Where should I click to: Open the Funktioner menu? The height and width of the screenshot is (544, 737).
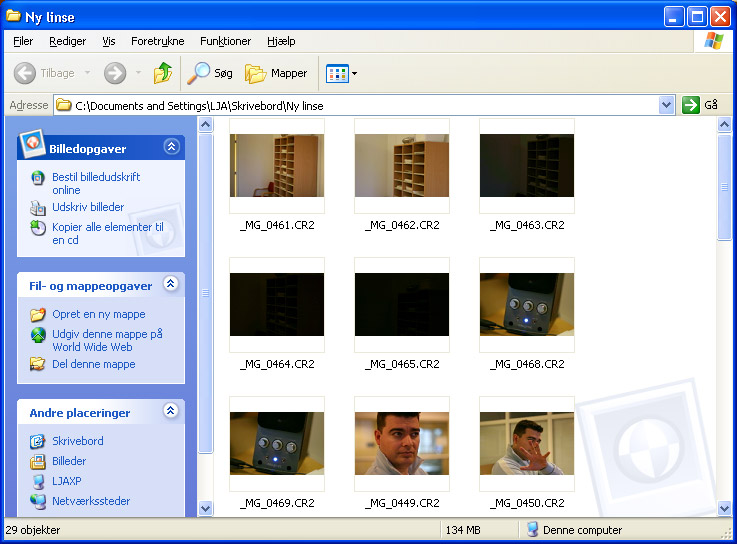pyautogui.click(x=225, y=41)
